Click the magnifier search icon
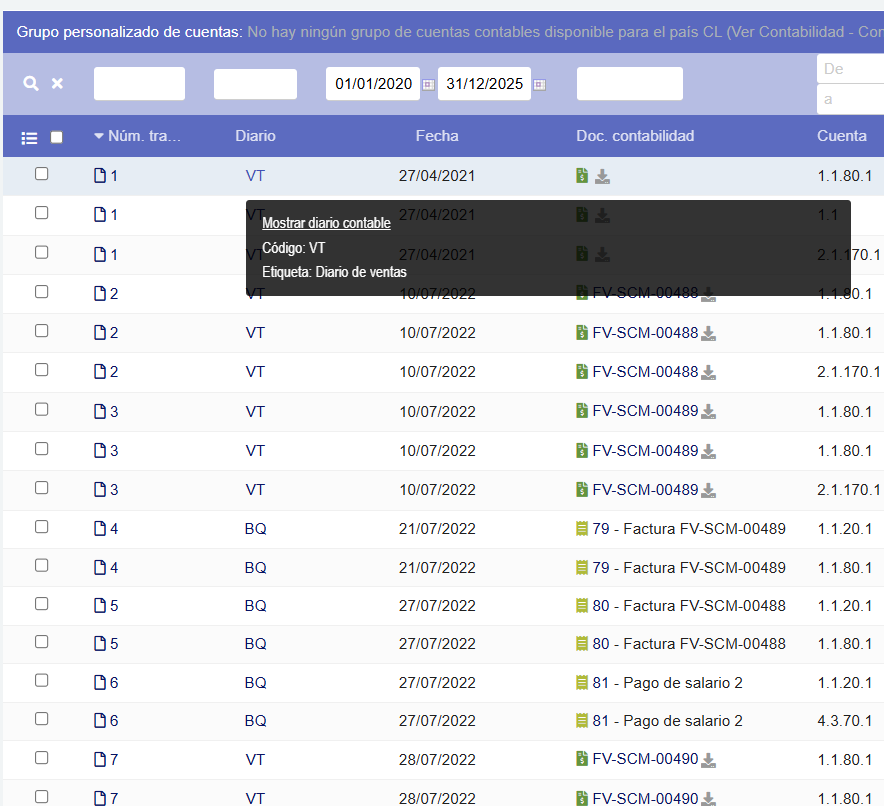 [31, 84]
